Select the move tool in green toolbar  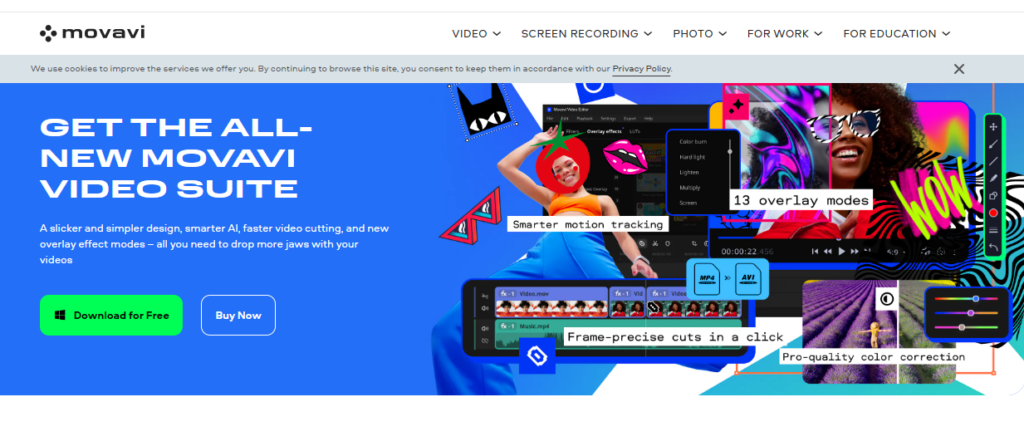click(993, 127)
